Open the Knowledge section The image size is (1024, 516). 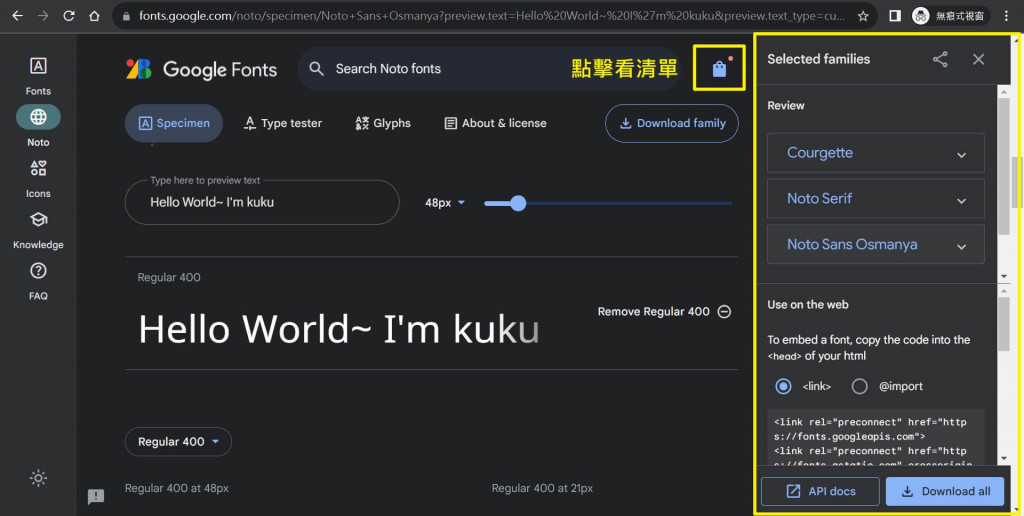[38, 230]
